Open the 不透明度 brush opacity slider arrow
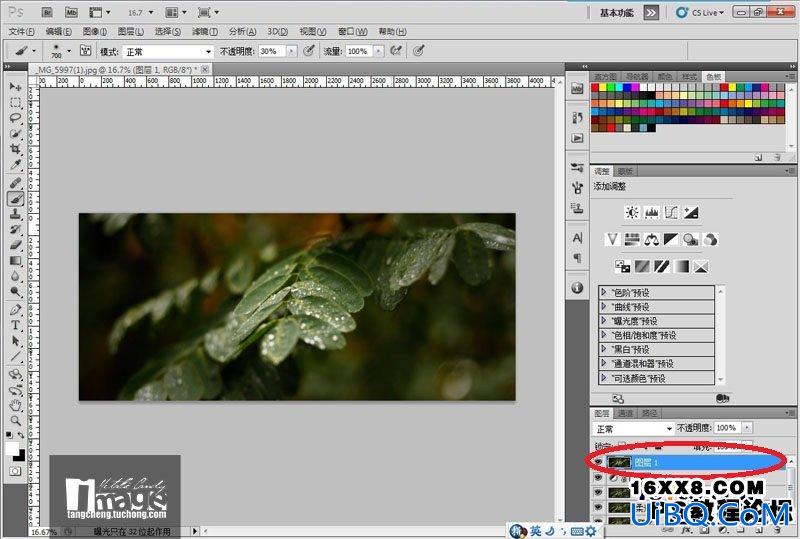 click(291, 51)
